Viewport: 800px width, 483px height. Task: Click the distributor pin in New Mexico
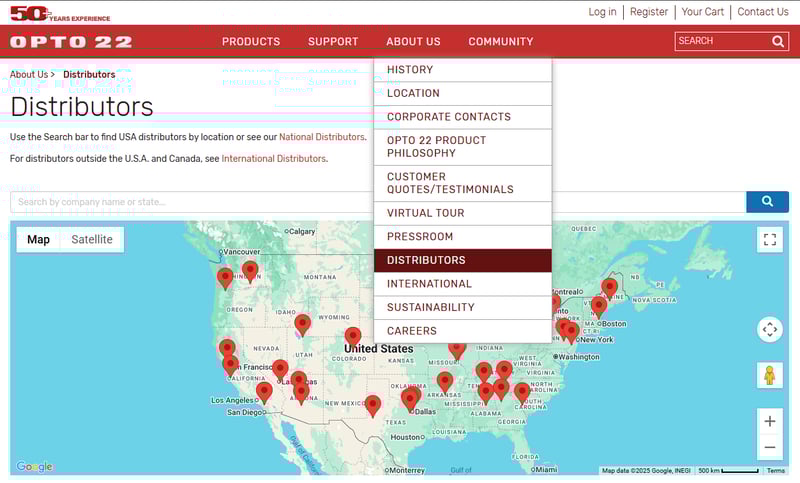[x=373, y=405]
